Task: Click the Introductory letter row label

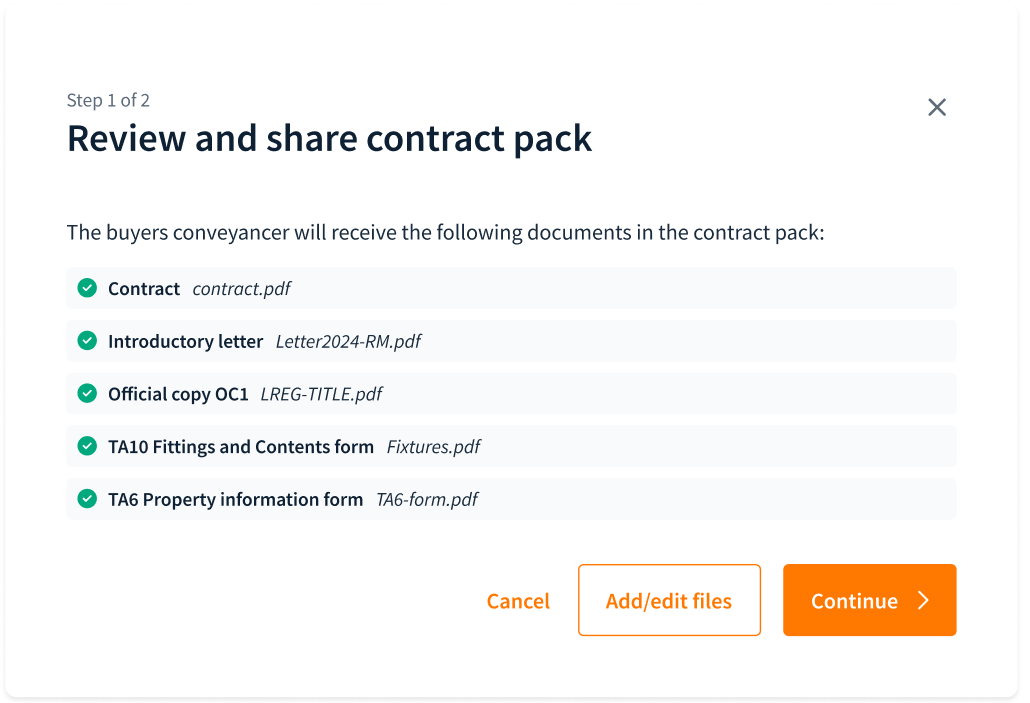Action: pos(185,341)
